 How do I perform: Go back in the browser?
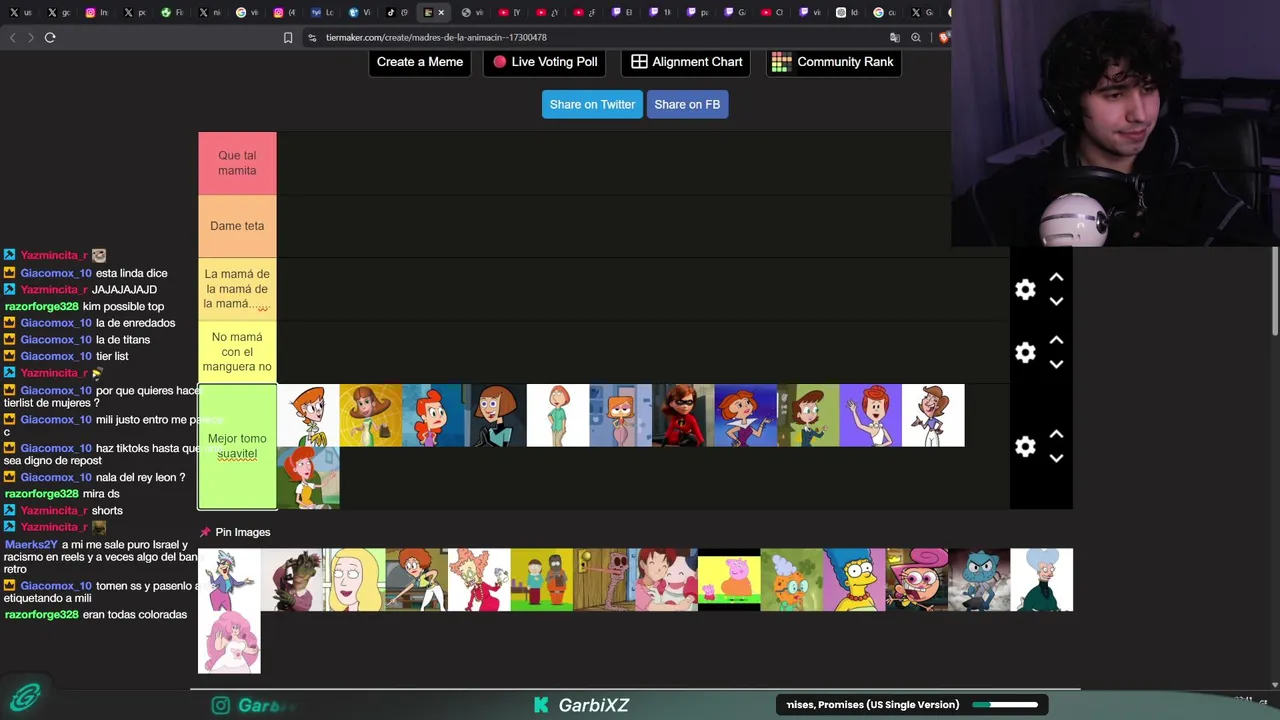(12, 38)
